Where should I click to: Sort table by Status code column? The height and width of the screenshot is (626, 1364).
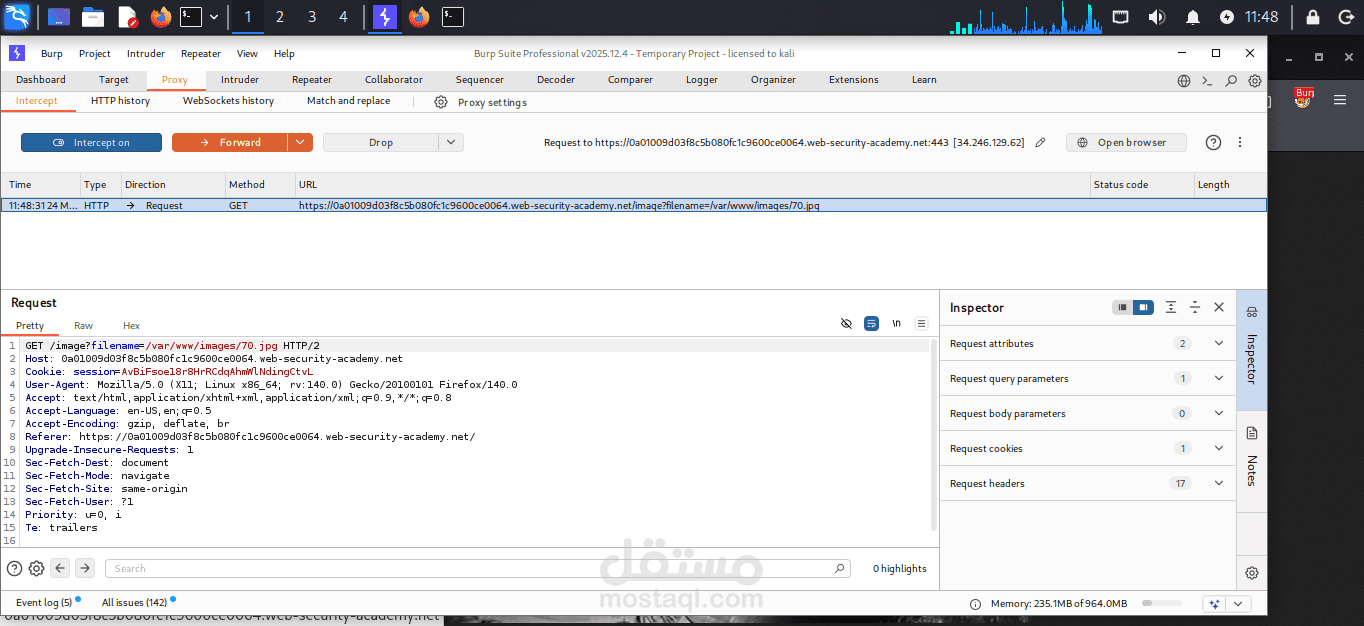tap(1142, 185)
